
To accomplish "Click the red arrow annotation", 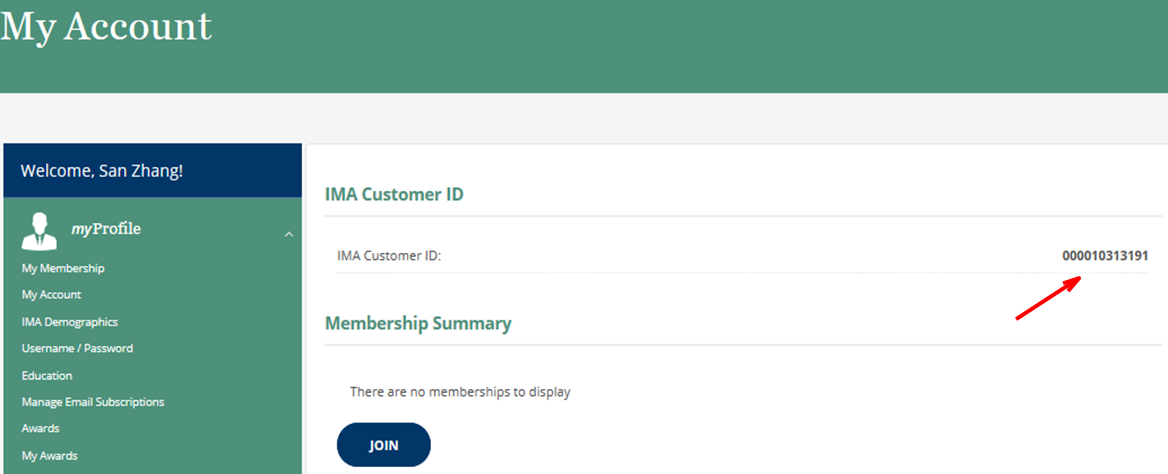I will coord(1047,299).
